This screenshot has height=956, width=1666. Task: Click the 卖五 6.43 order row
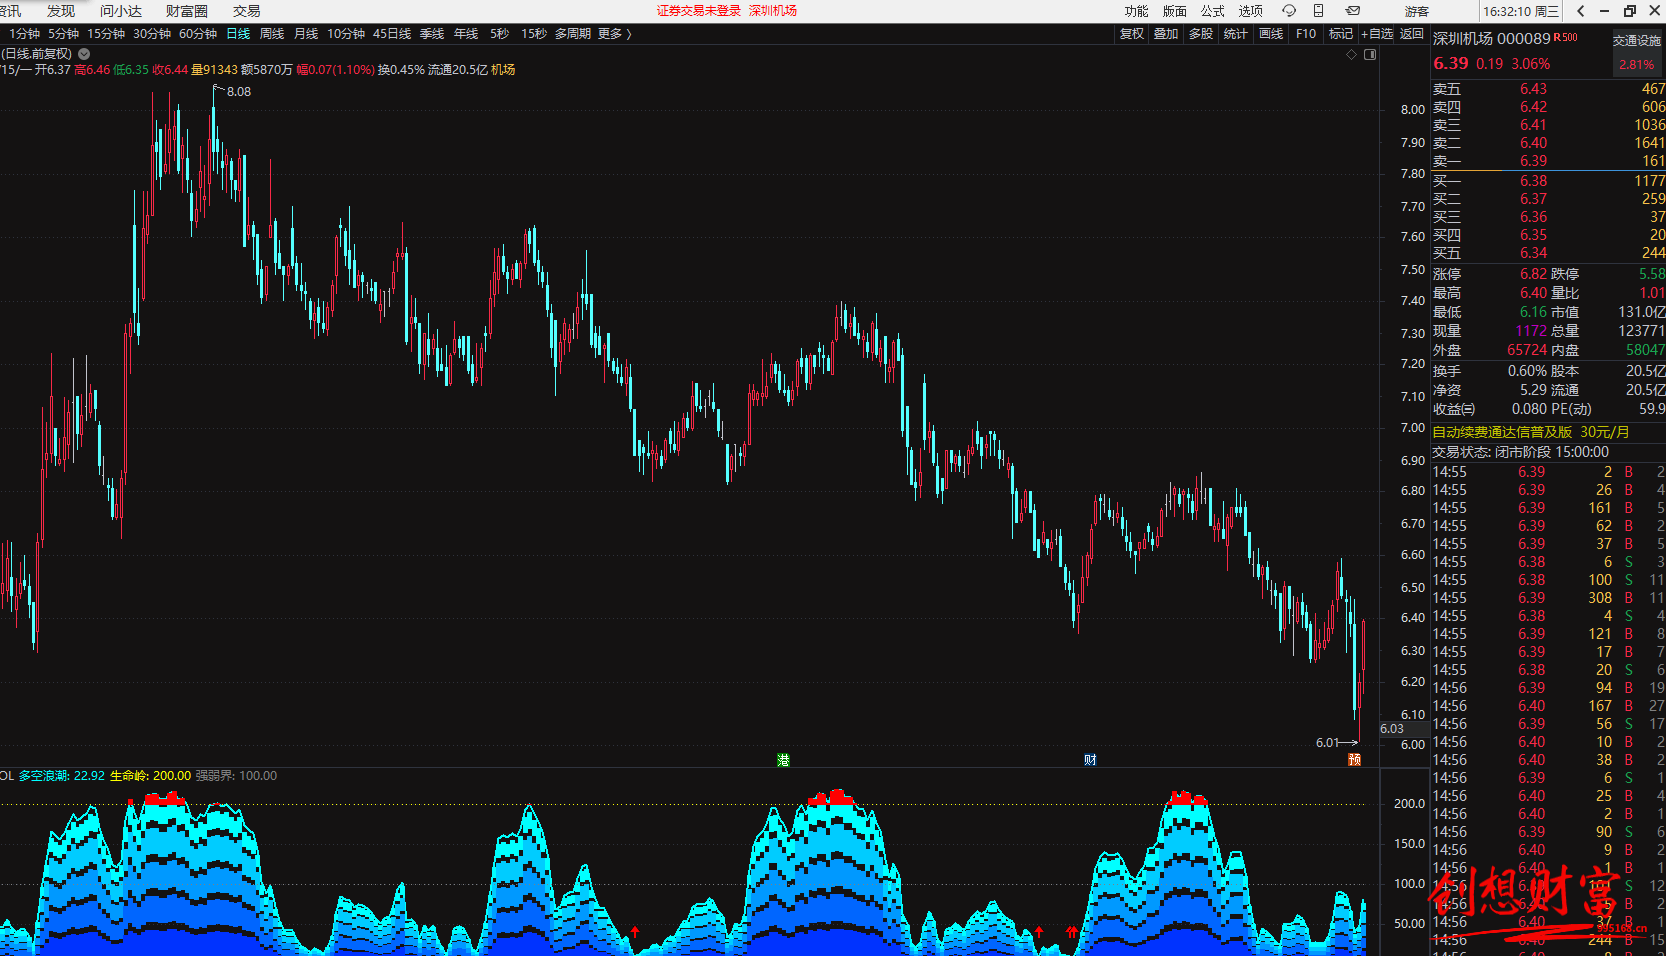pos(1548,89)
